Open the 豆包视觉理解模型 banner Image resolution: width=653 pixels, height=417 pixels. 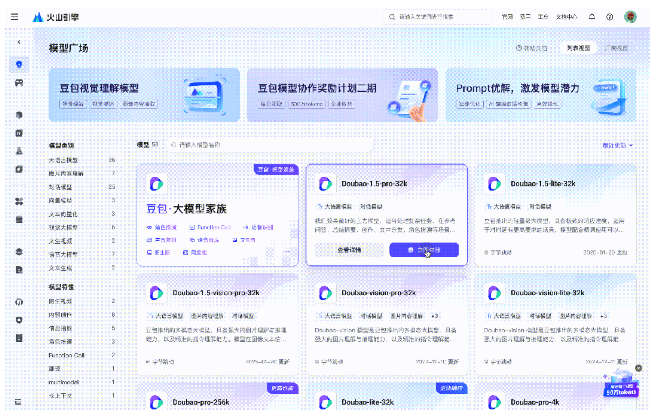pos(145,95)
